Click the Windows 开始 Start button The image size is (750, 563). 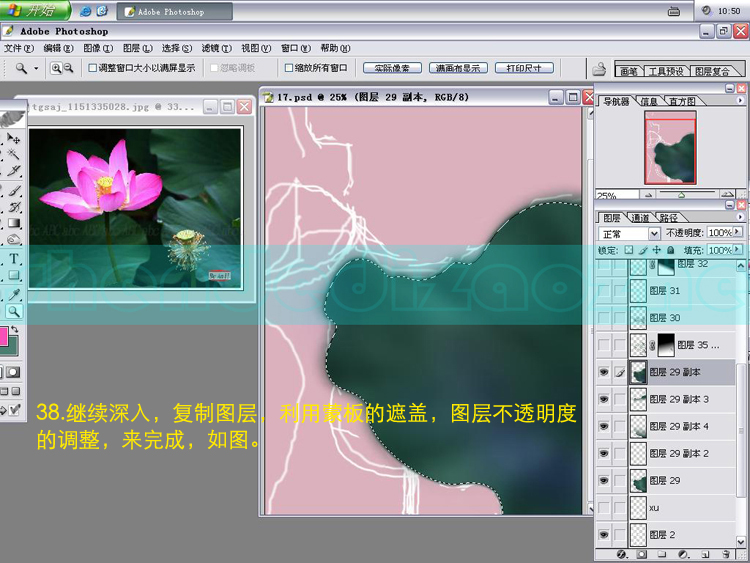tap(34, 10)
